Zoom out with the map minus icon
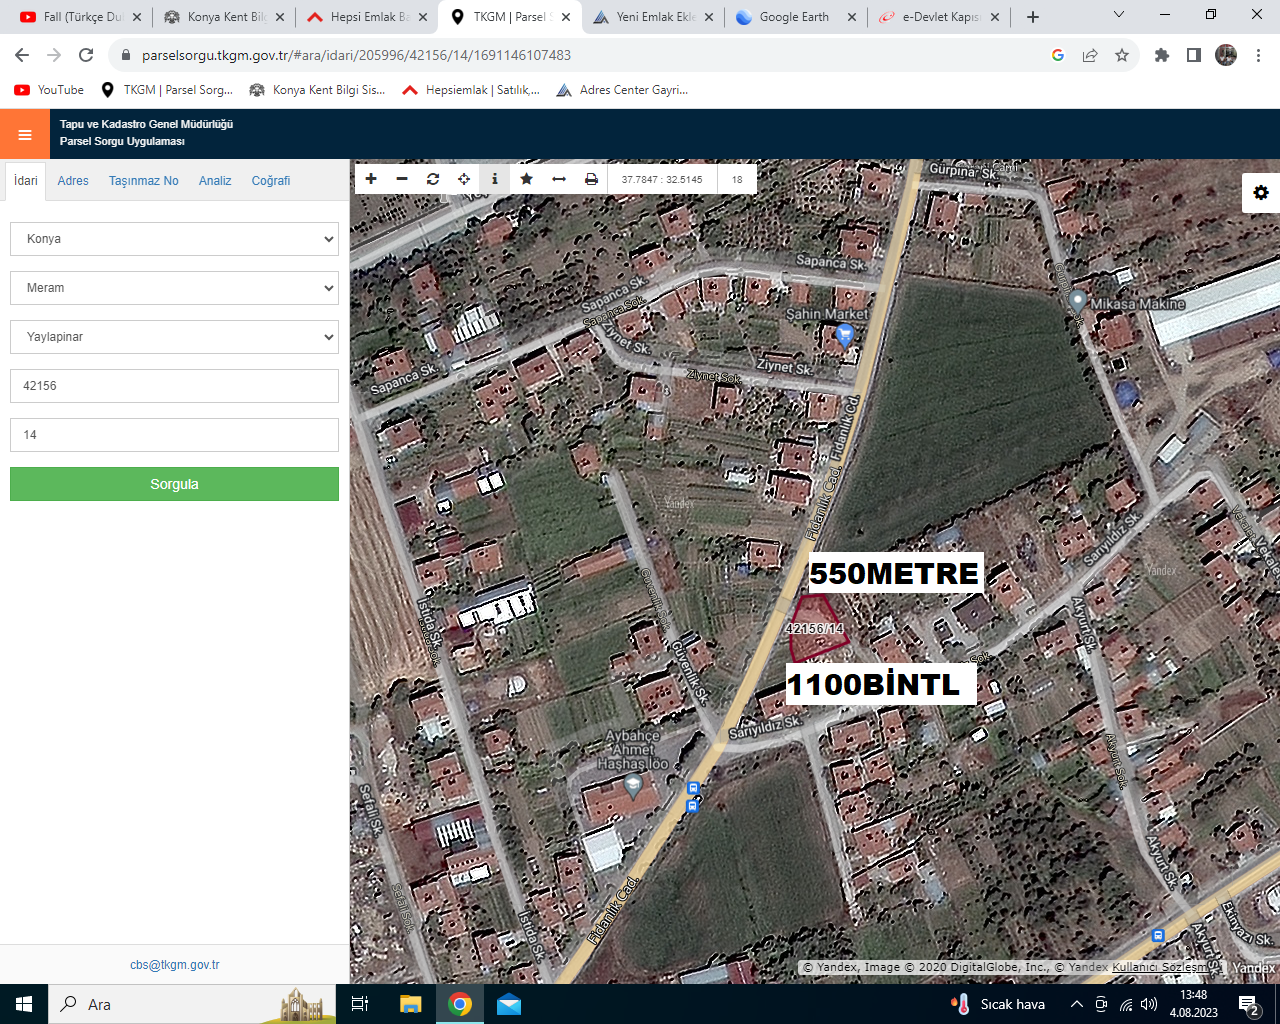 [402, 179]
